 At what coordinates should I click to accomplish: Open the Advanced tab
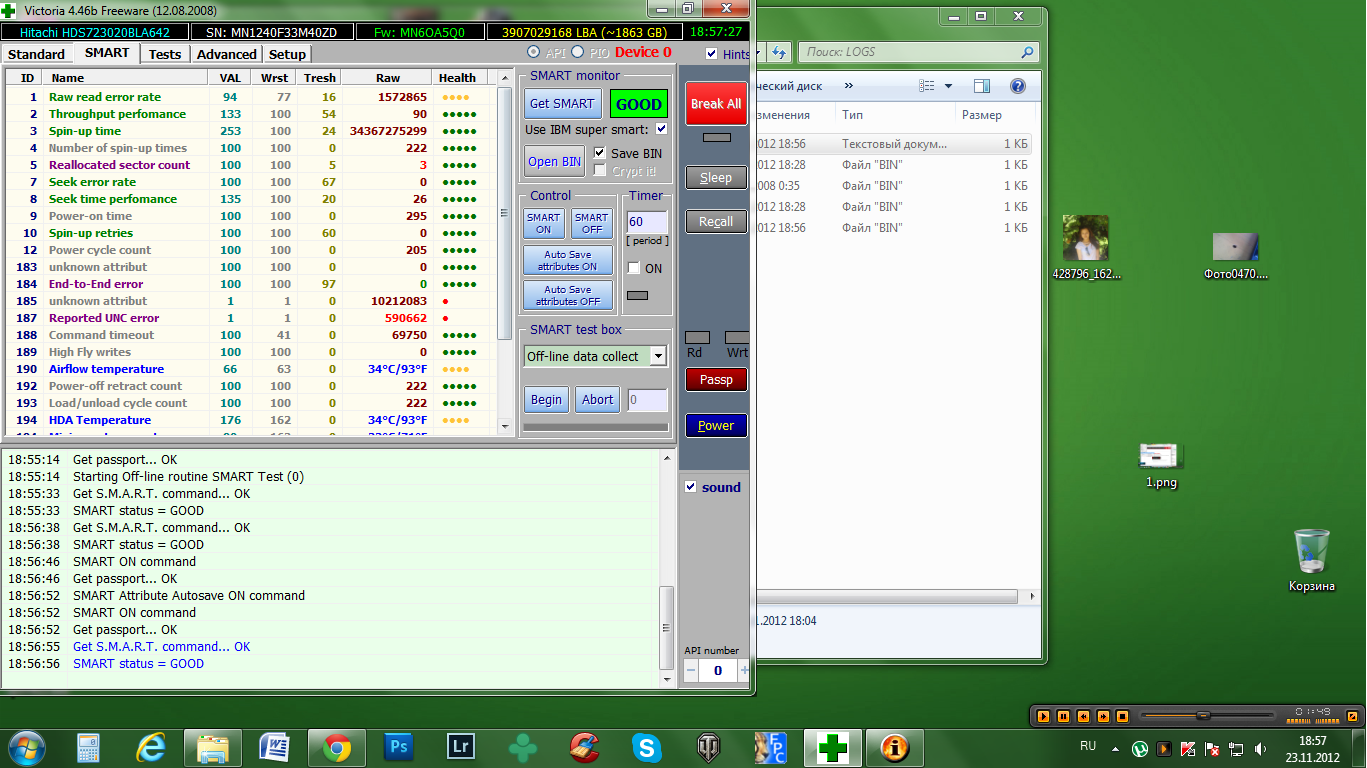coord(226,54)
